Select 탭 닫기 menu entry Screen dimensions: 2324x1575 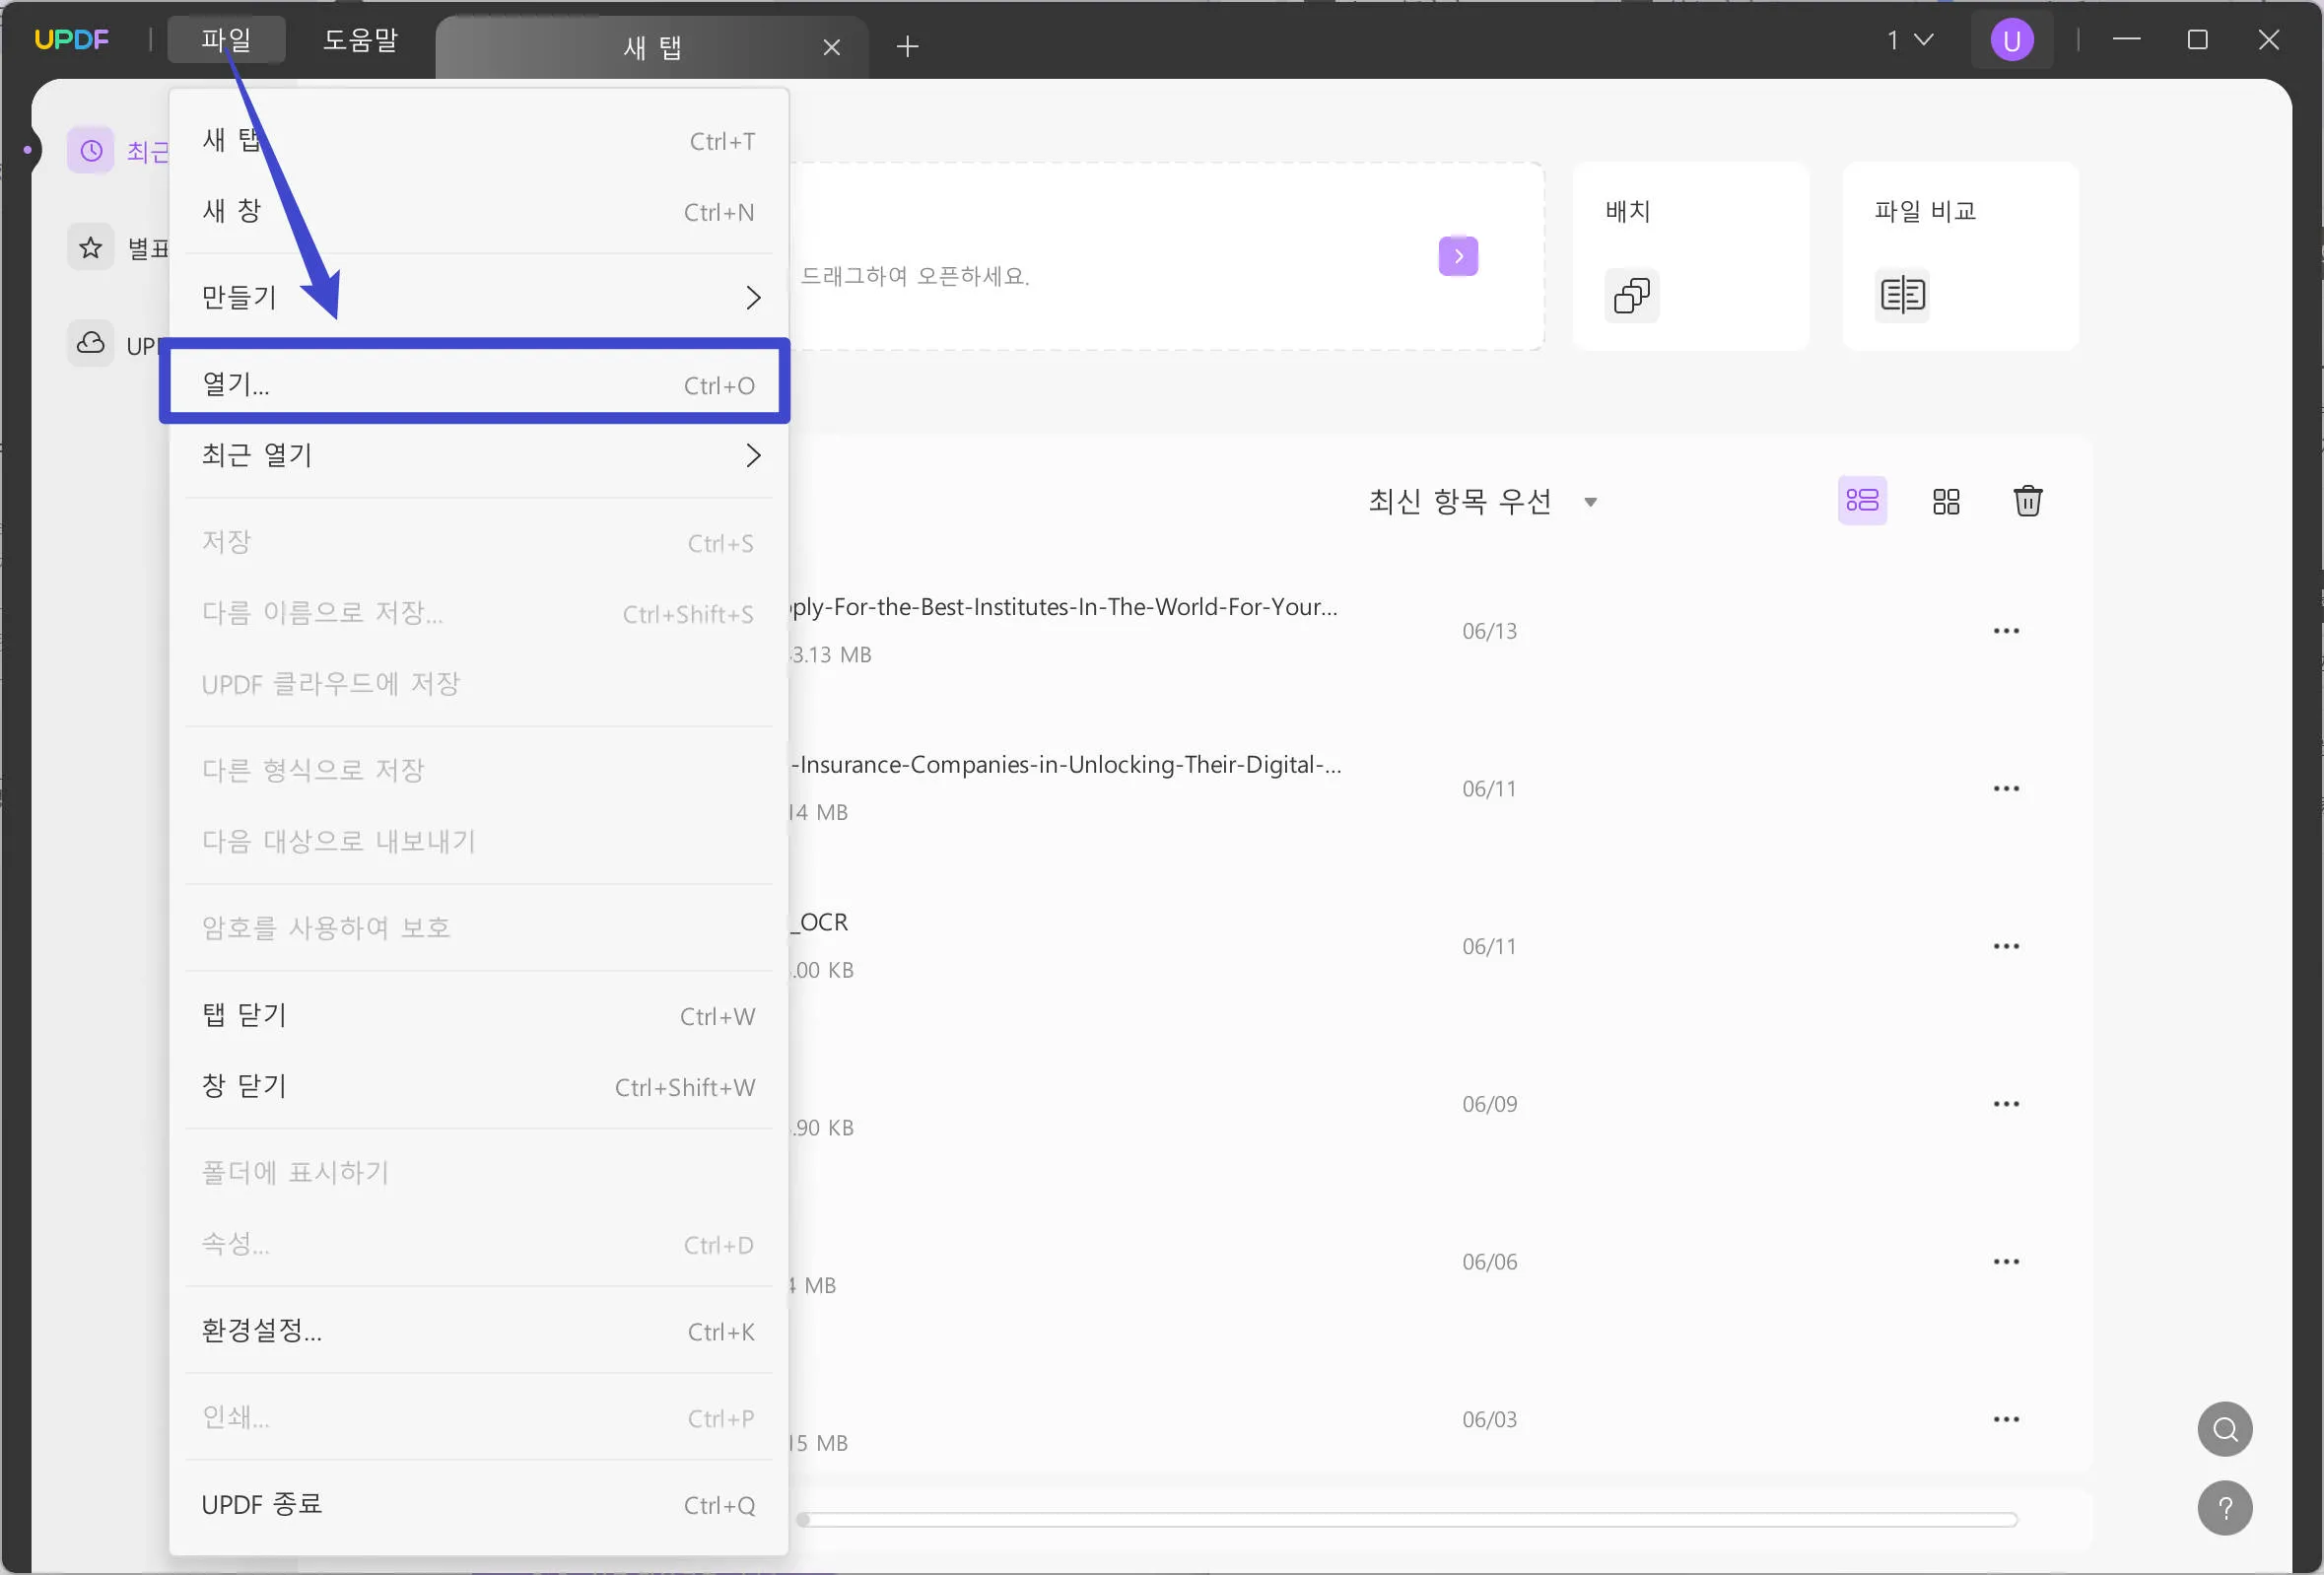(478, 1016)
